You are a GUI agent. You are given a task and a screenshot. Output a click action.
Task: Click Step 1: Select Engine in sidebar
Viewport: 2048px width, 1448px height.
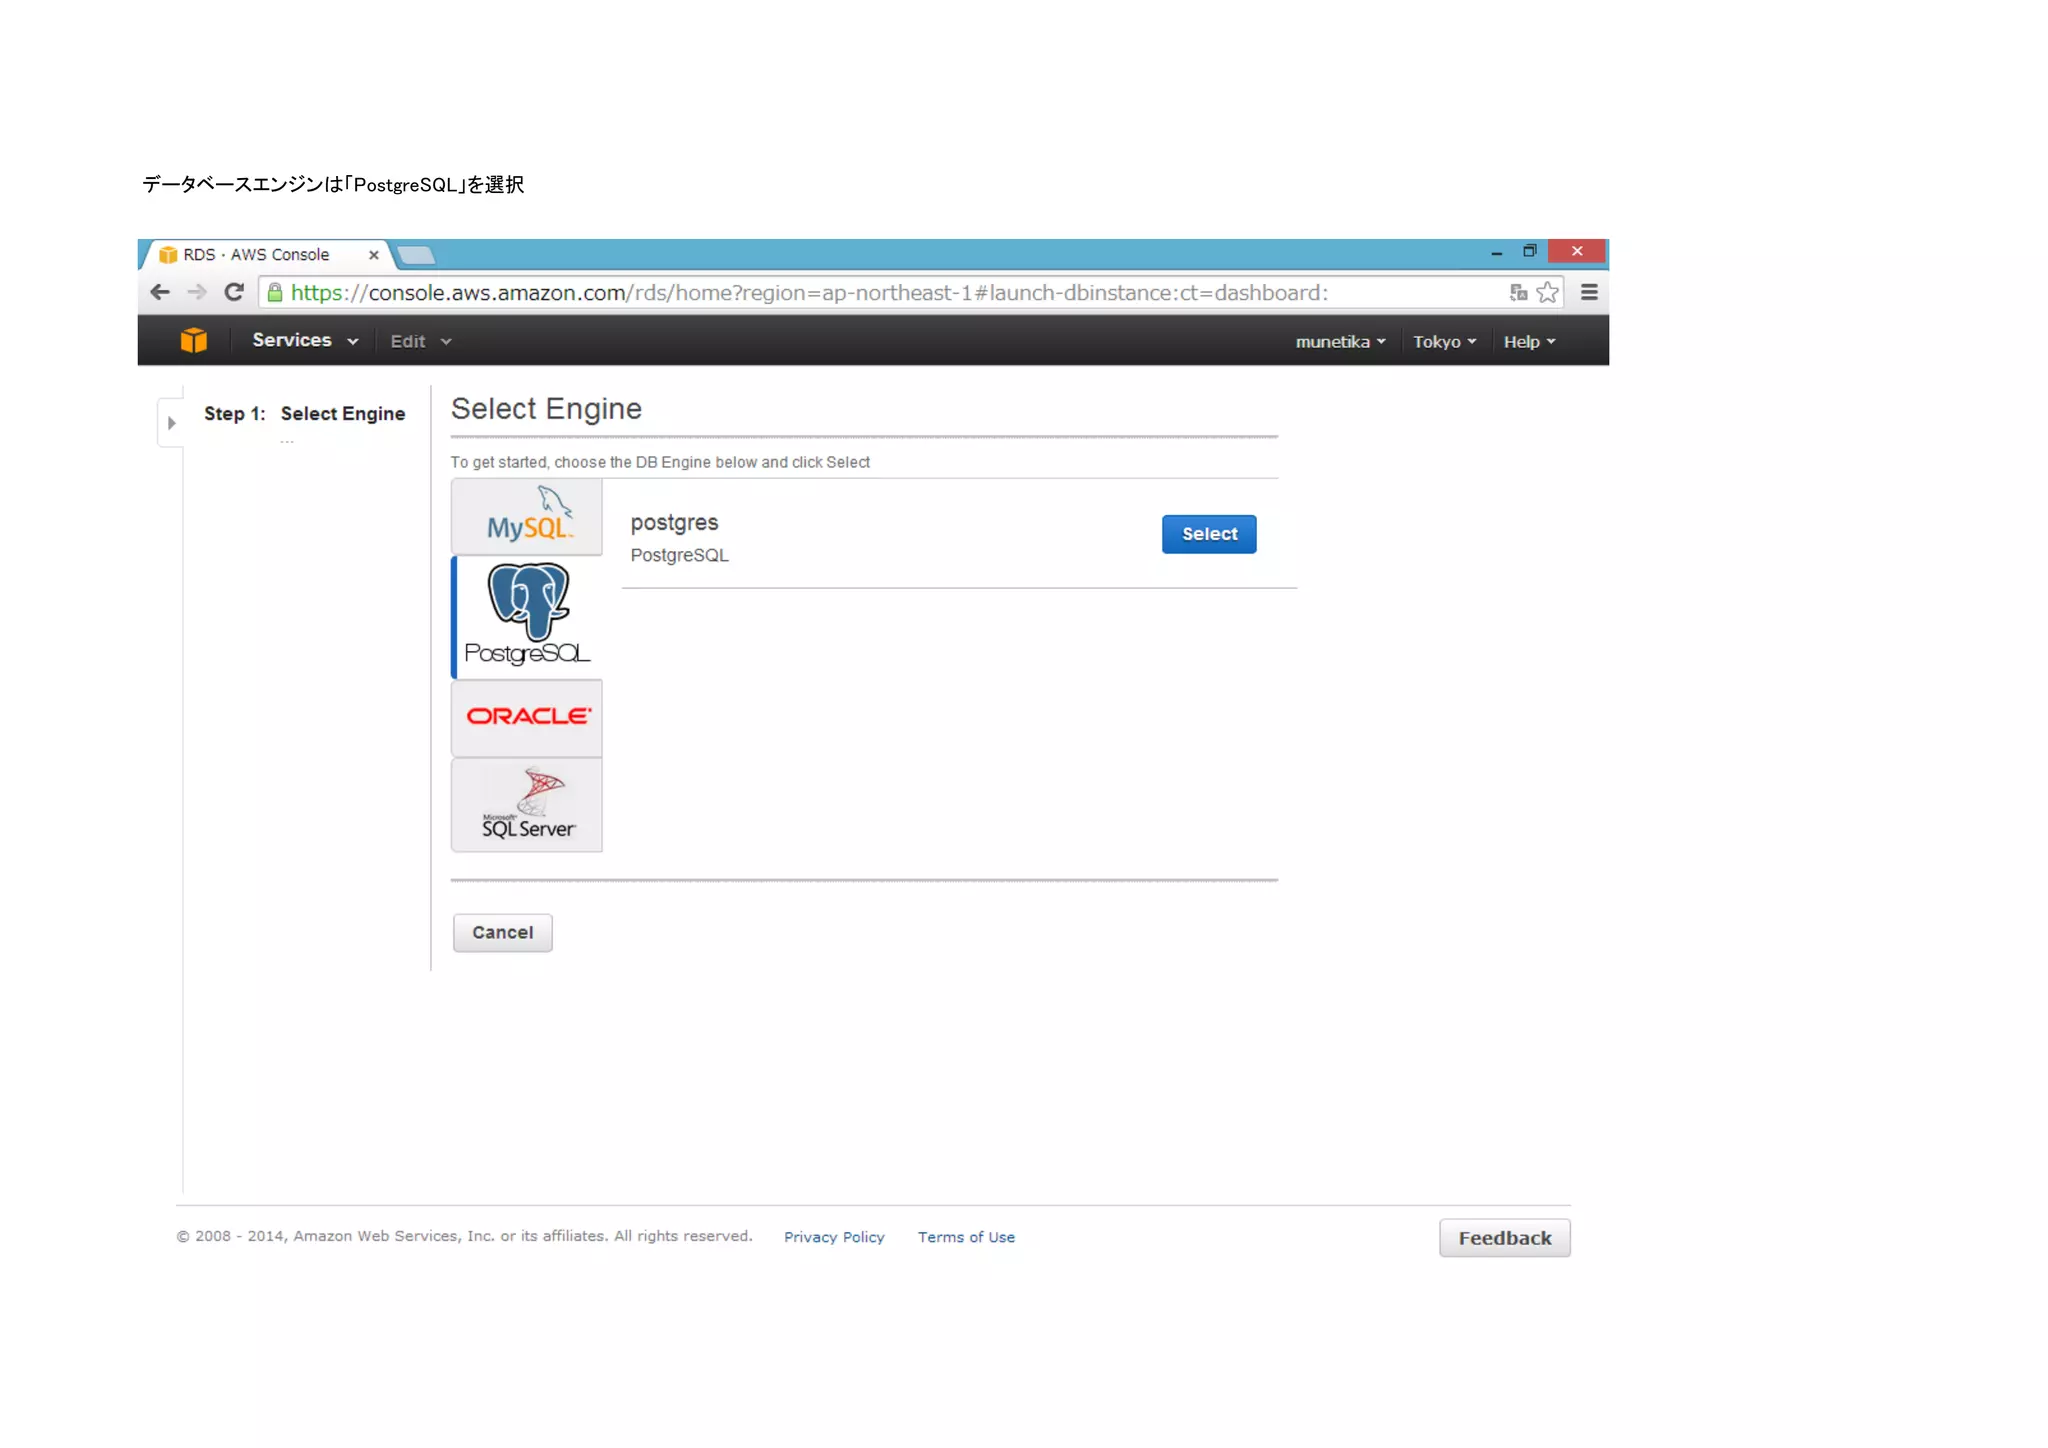305,414
